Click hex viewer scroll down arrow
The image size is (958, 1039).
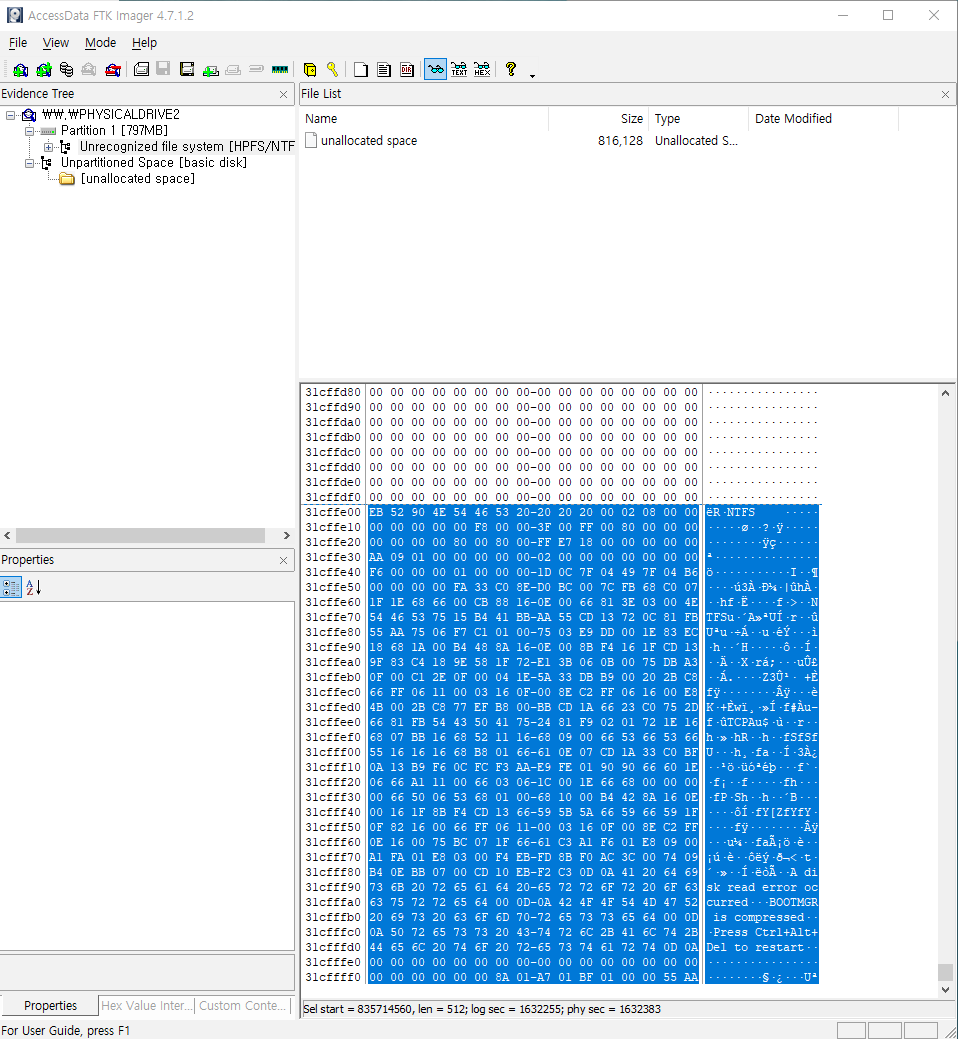pyautogui.click(x=945, y=989)
